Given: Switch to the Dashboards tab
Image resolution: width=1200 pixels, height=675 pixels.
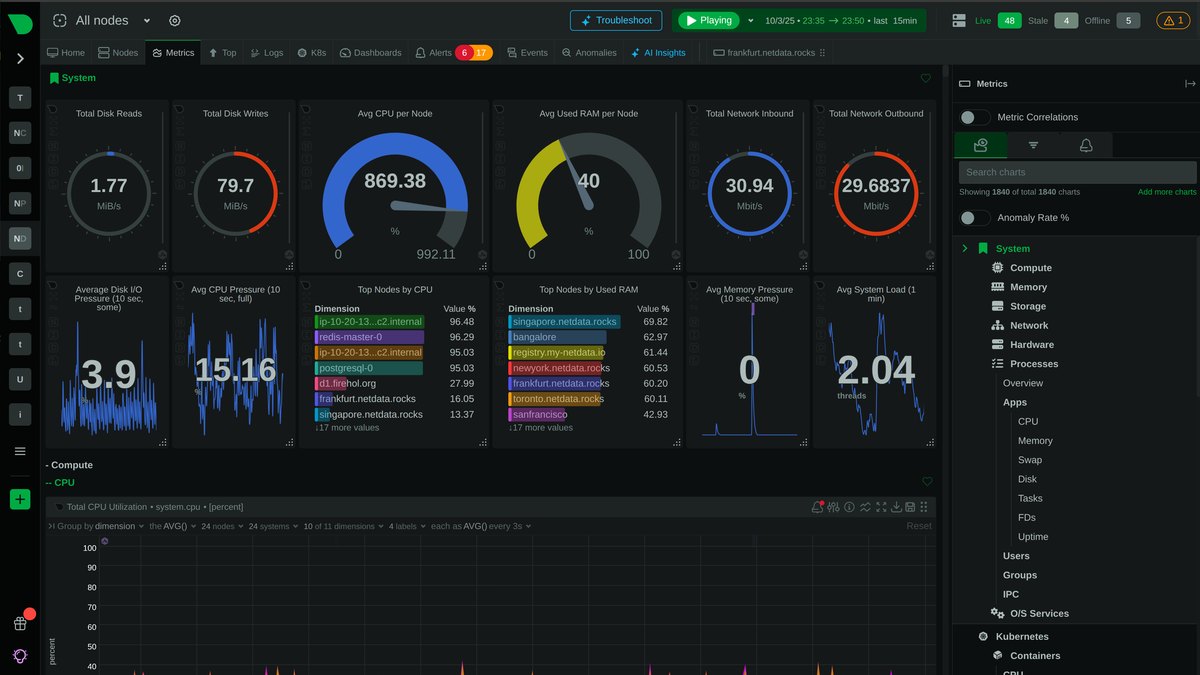Looking at the screenshot, I should point(370,53).
